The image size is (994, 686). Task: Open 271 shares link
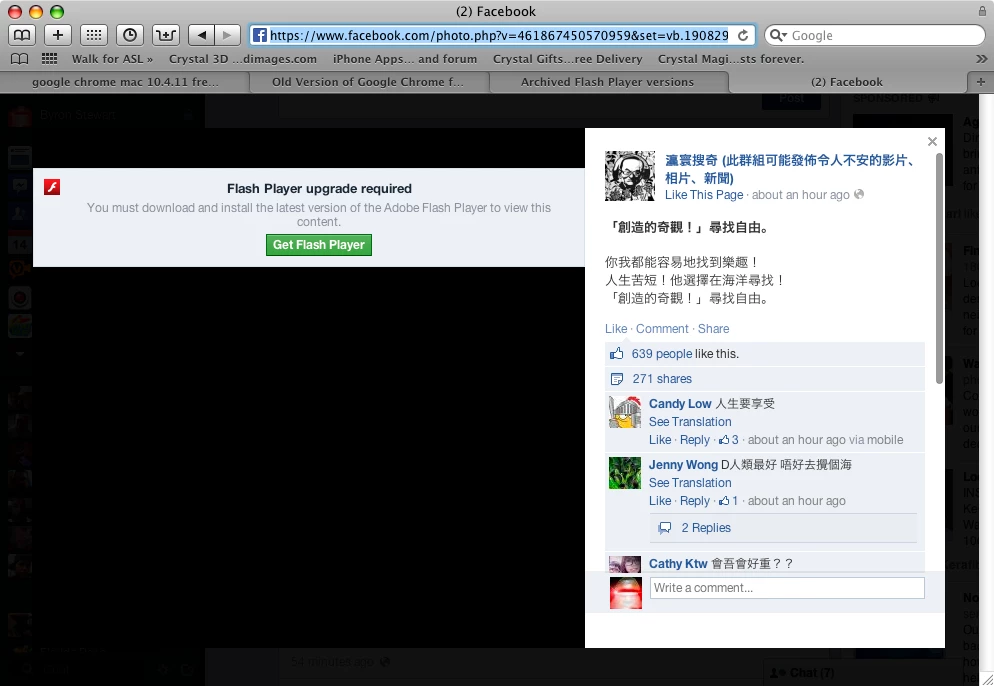(662, 379)
